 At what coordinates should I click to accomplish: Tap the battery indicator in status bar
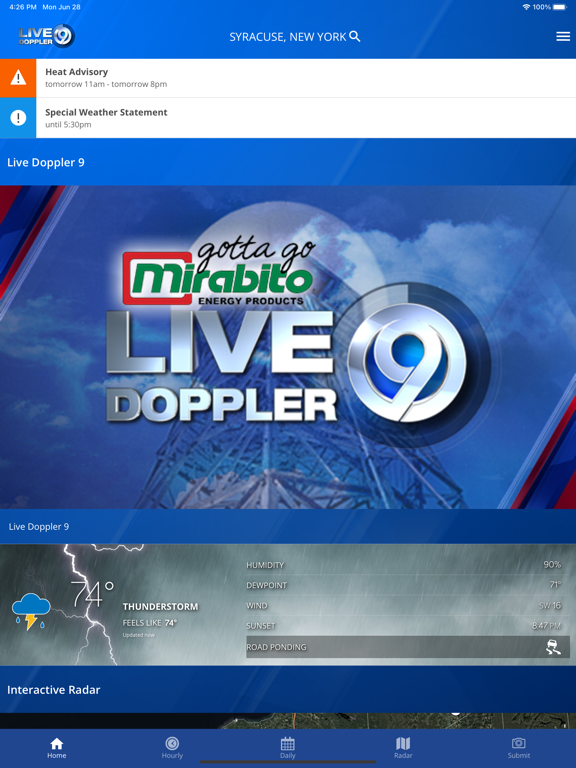[x=560, y=7]
